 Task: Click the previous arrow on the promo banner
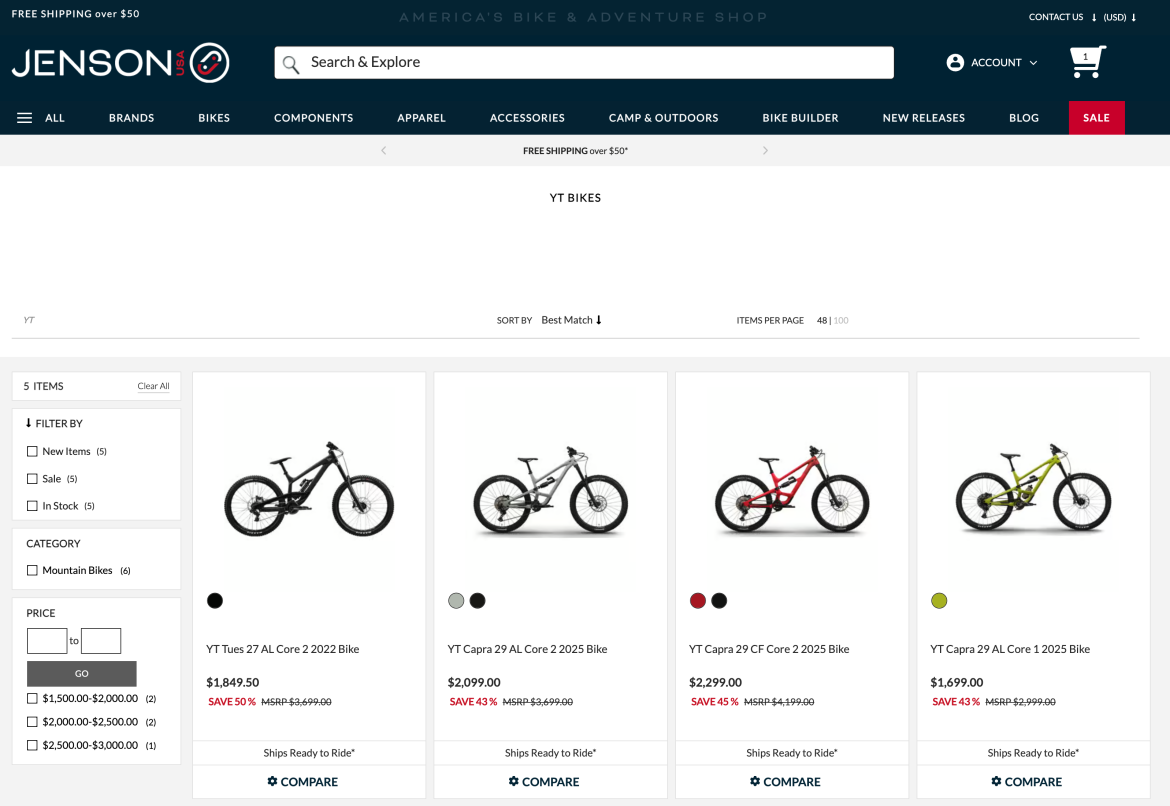point(383,150)
